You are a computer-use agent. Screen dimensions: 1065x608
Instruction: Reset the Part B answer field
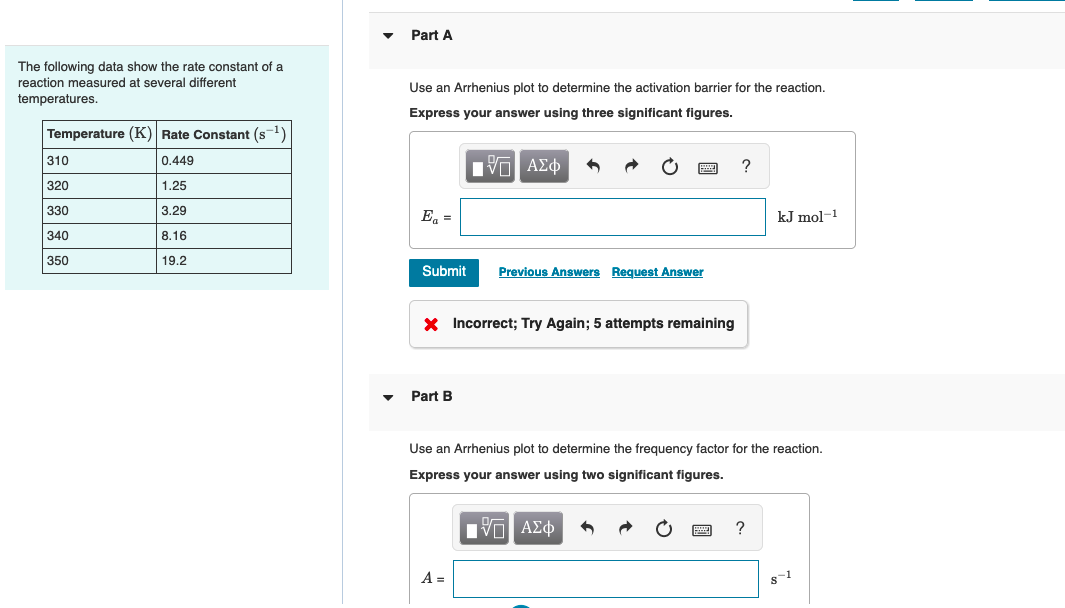coord(663,527)
